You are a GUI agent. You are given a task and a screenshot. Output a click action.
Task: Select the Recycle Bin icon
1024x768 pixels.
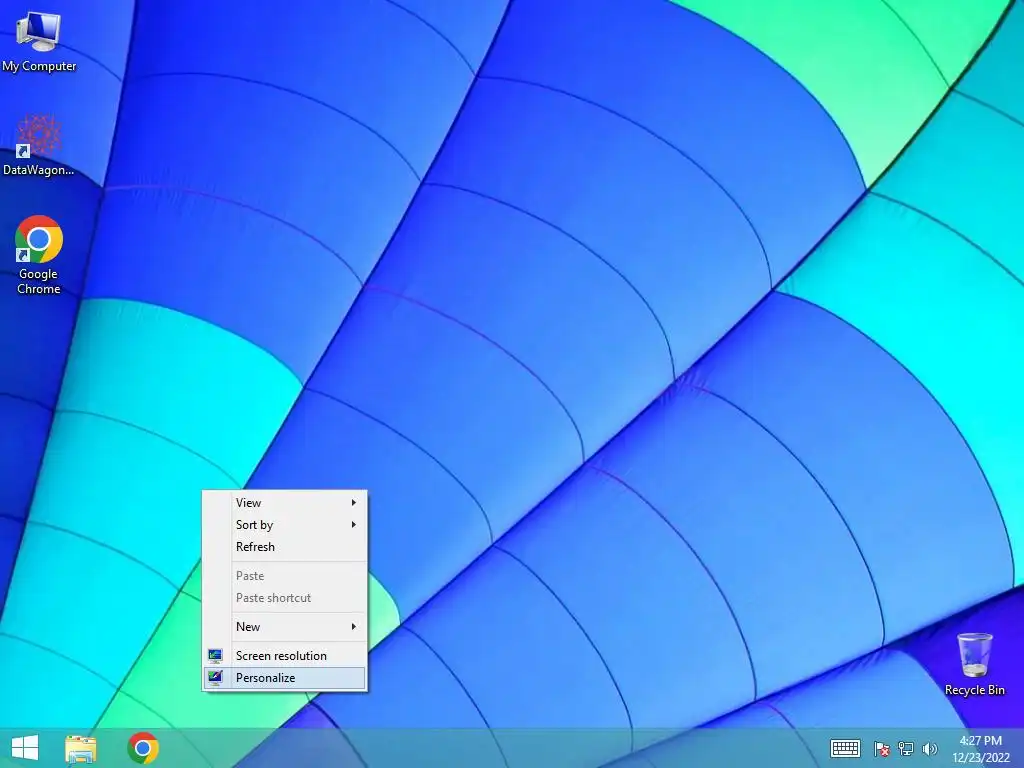click(974, 664)
